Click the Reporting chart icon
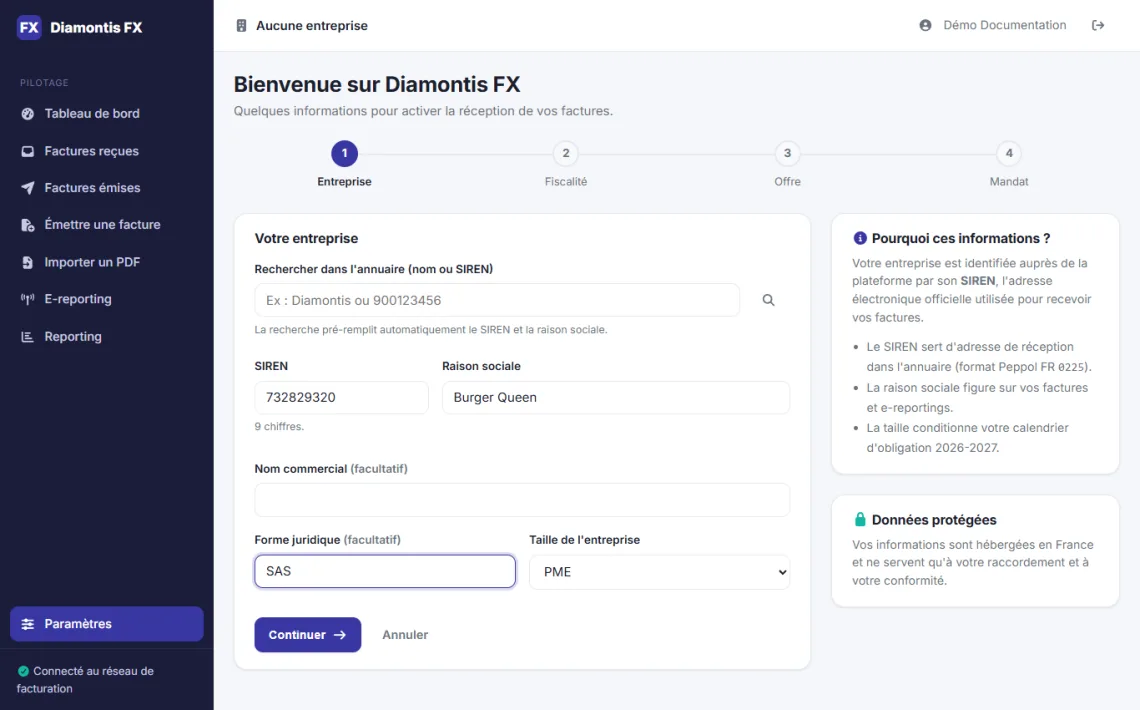Screen dimensions: 1140x710 pos(28,336)
